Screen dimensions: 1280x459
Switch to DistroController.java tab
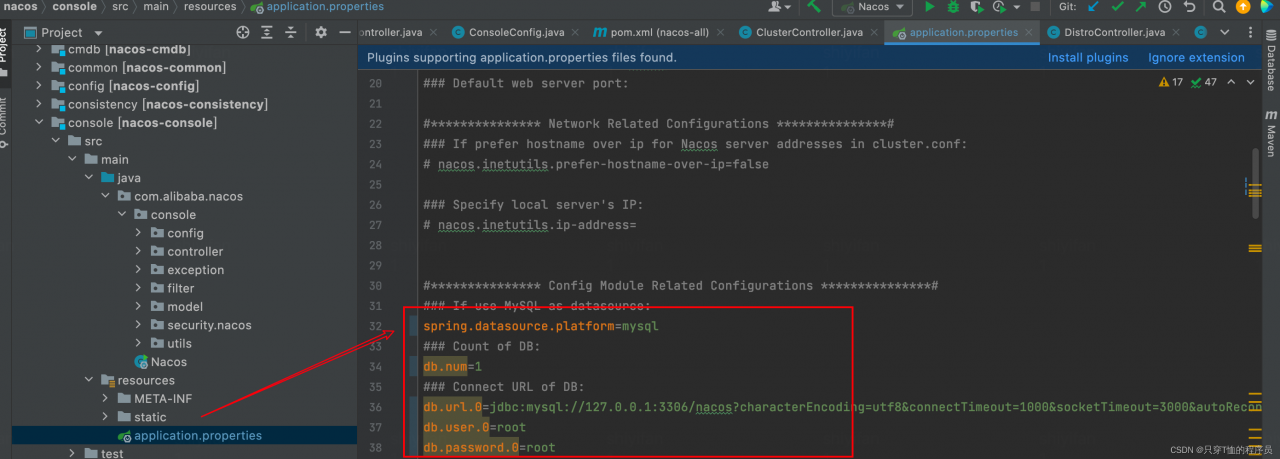coord(1113,33)
